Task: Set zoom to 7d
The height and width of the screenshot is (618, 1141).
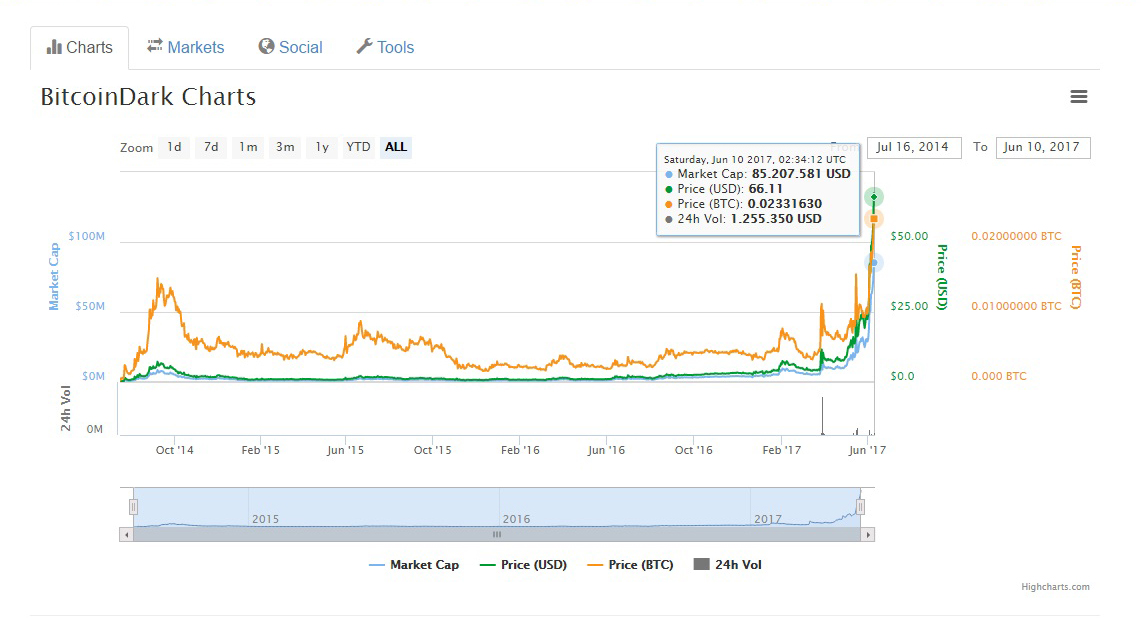Action: coord(211,147)
